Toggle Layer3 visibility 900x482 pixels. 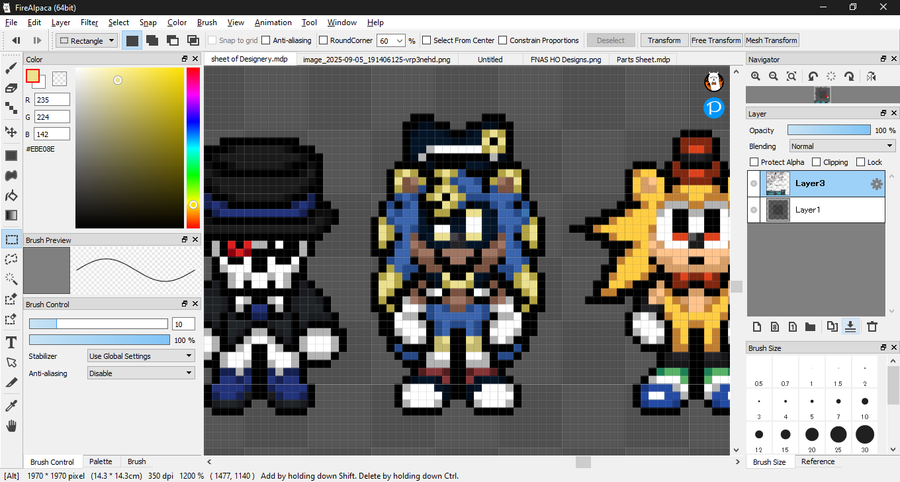754,184
